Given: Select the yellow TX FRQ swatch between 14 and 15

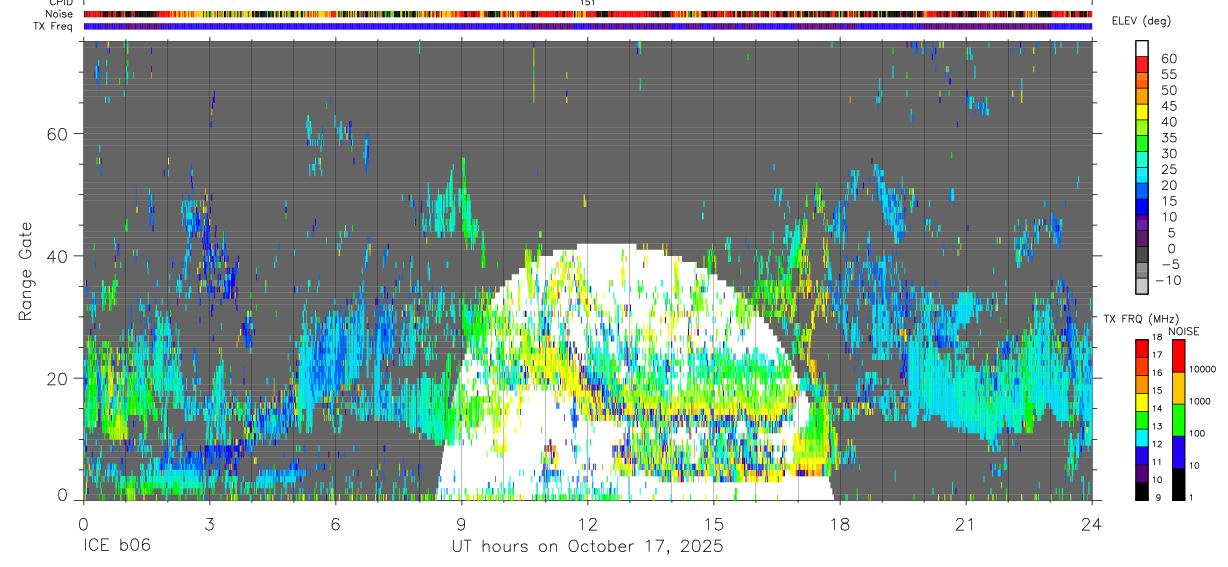Looking at the screenshot, I should coord(1141,401).
